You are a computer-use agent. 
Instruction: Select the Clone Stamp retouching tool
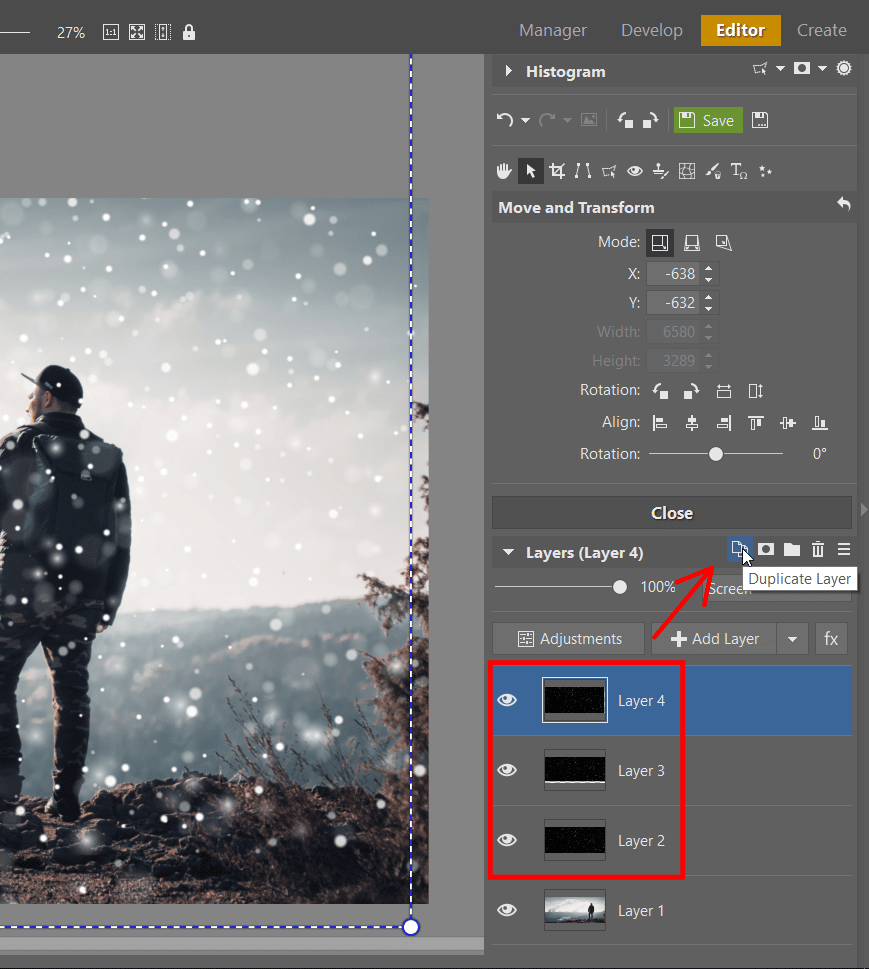coord(661,171)
